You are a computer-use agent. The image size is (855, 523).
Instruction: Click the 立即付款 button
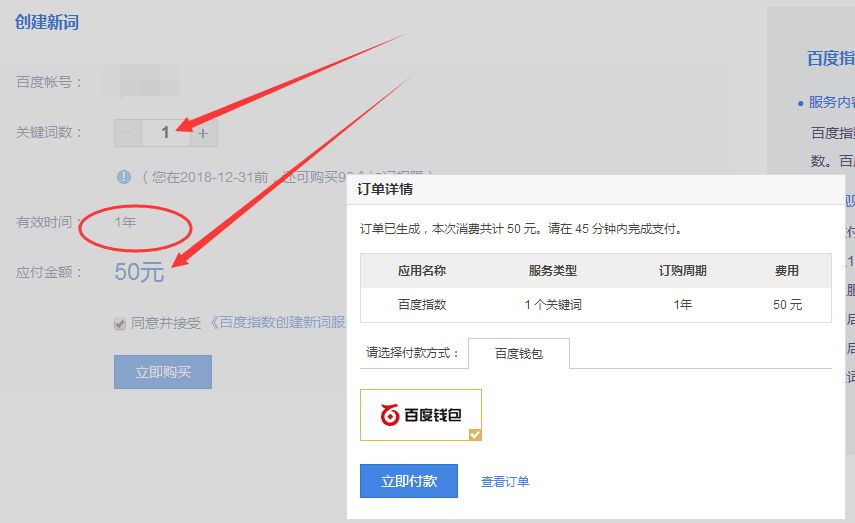tap(409, 481)
